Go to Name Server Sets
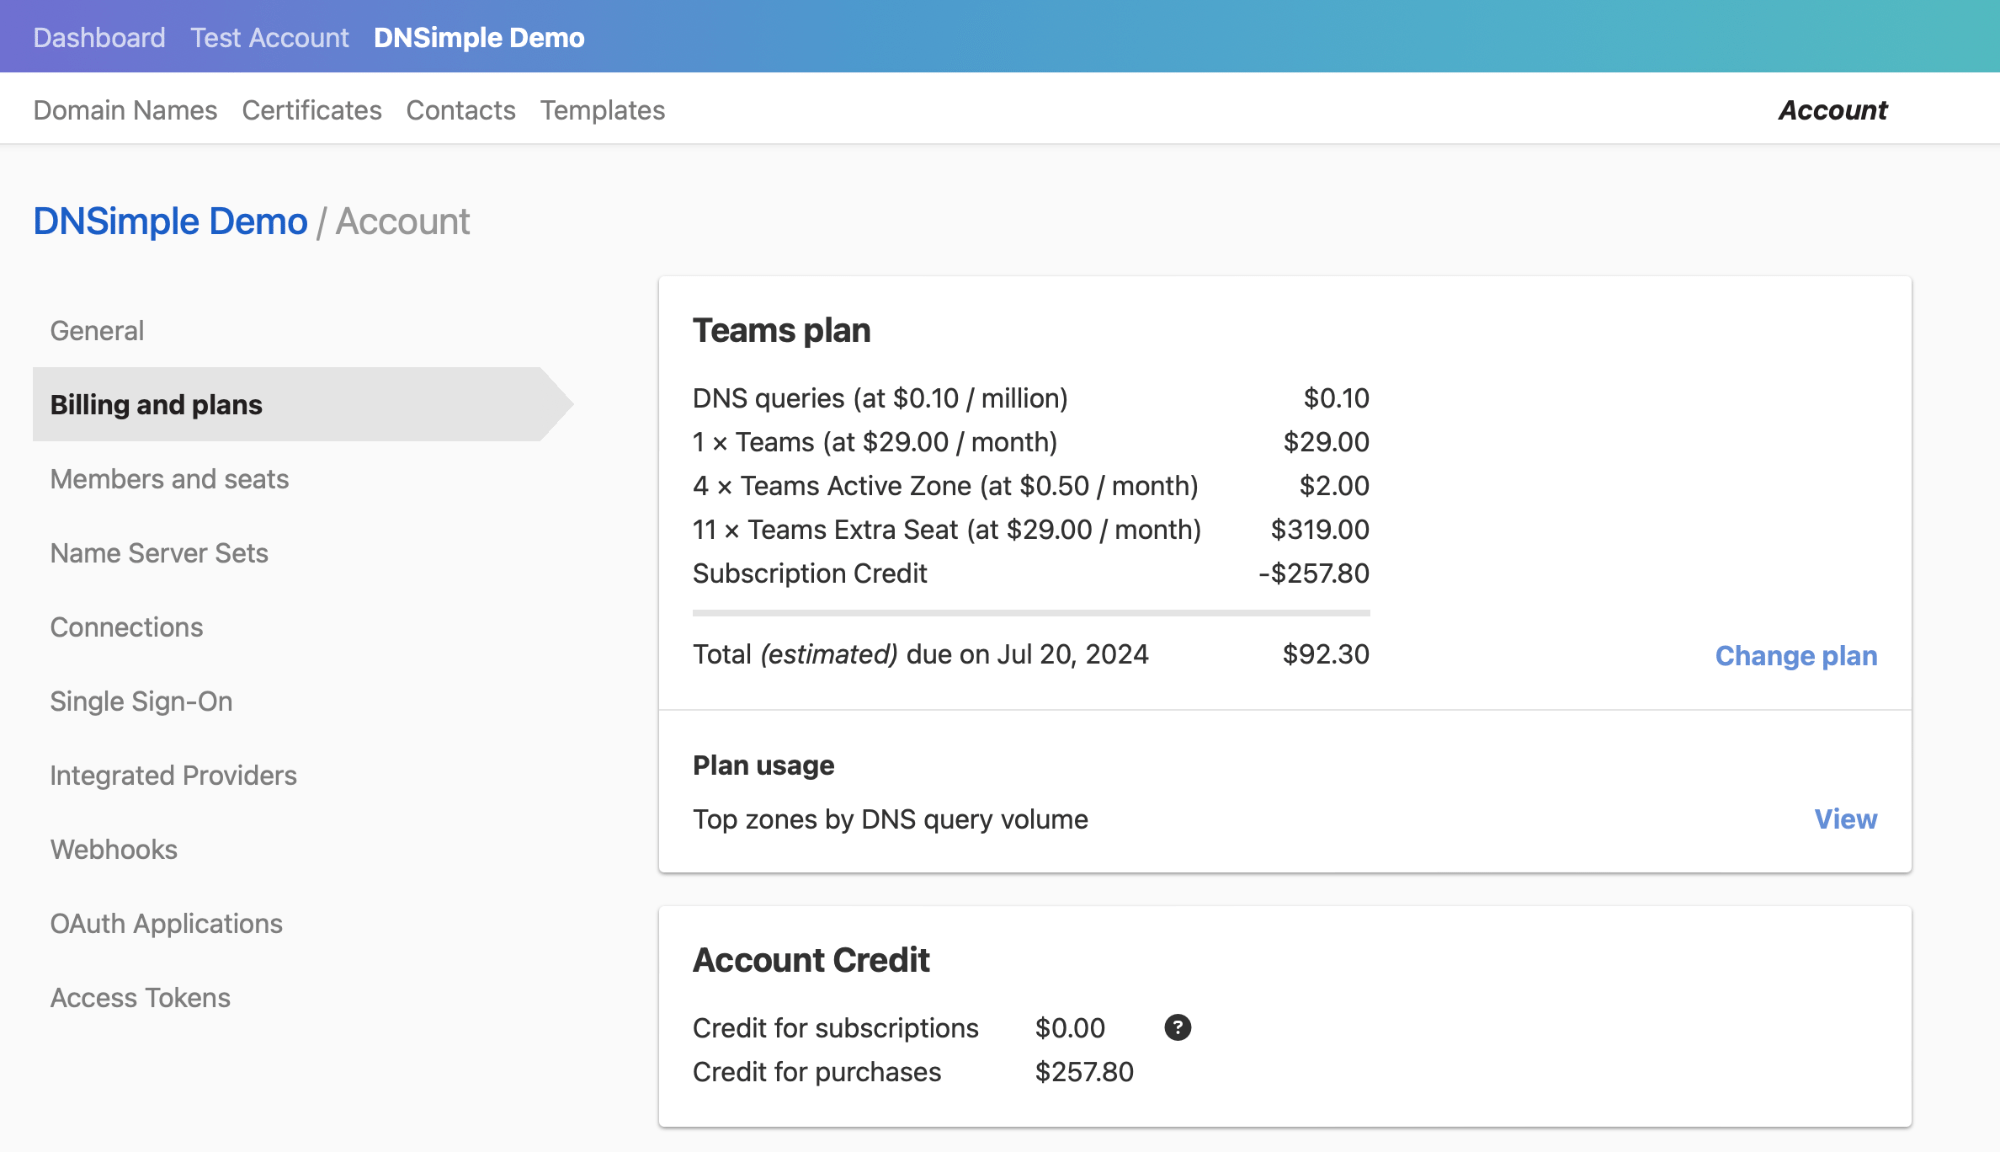The image size is (2000, 1152). tap(159, 553)
